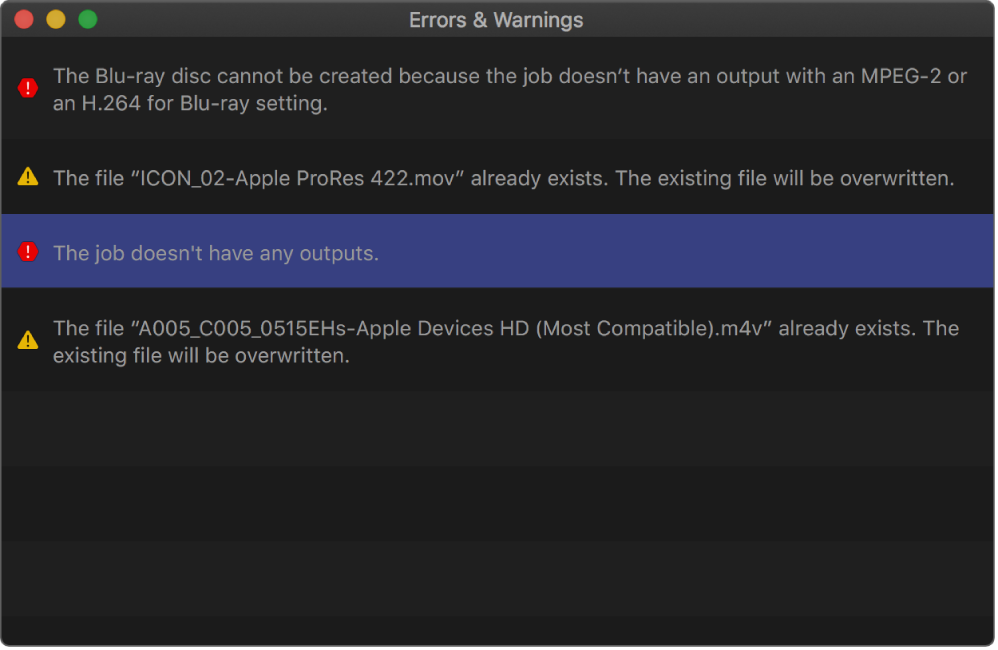Click the Errors & Warnings title bar
The height and width of the screenshot is (650, 998).
[497, 19]
